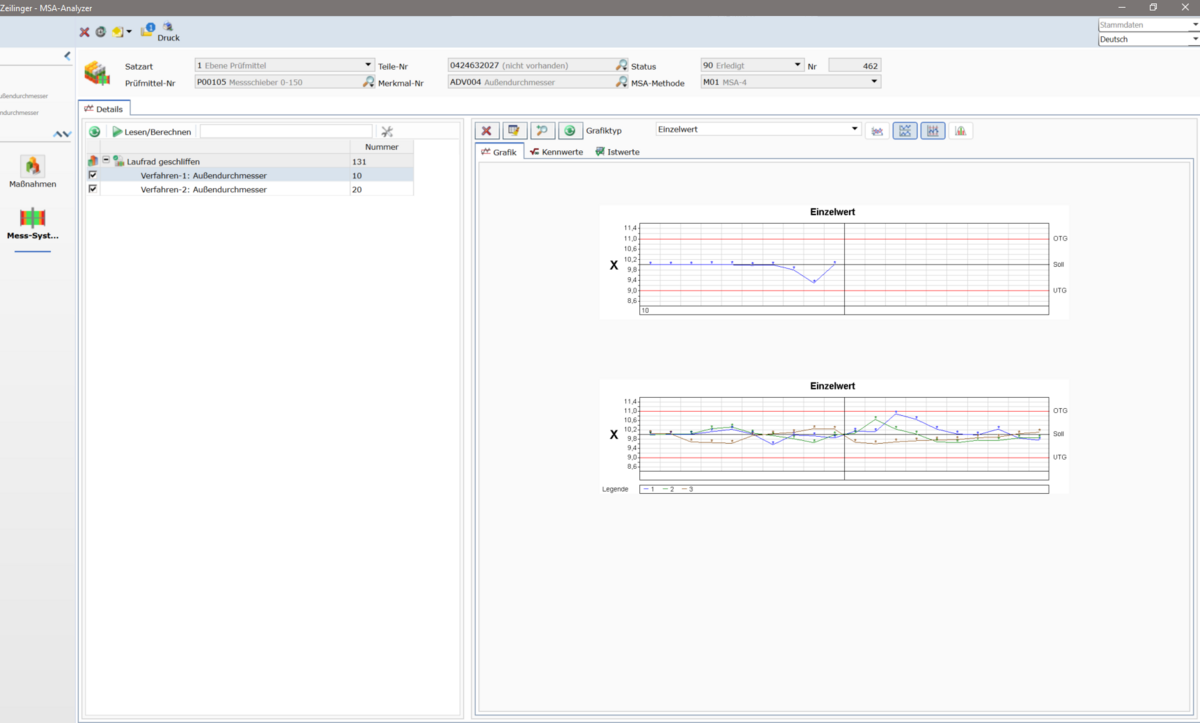This screenshot has width=1200, height=723.
Task: Toggle the Verfahren-2 Außendurchmesser checkbox
Action: pos(93,189)
